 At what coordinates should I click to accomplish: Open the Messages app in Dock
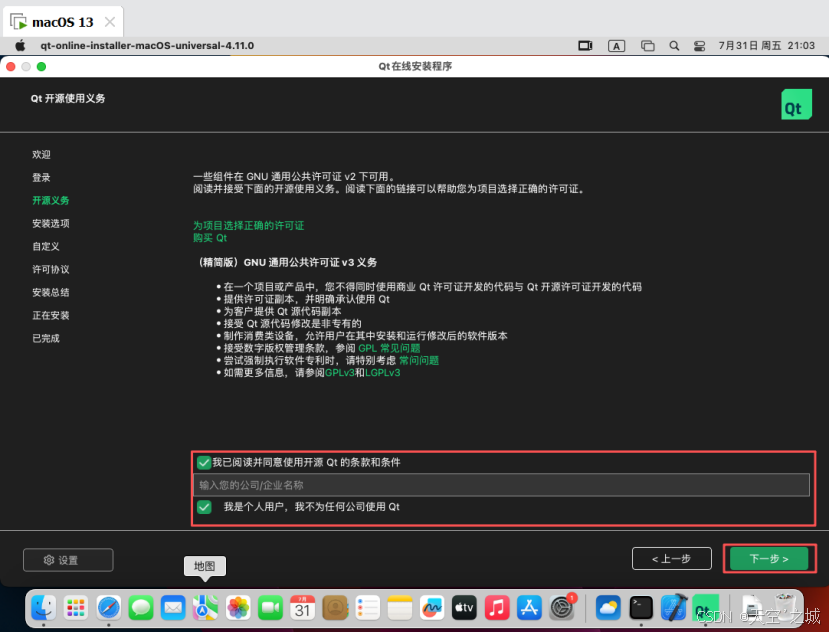[141, 608]
